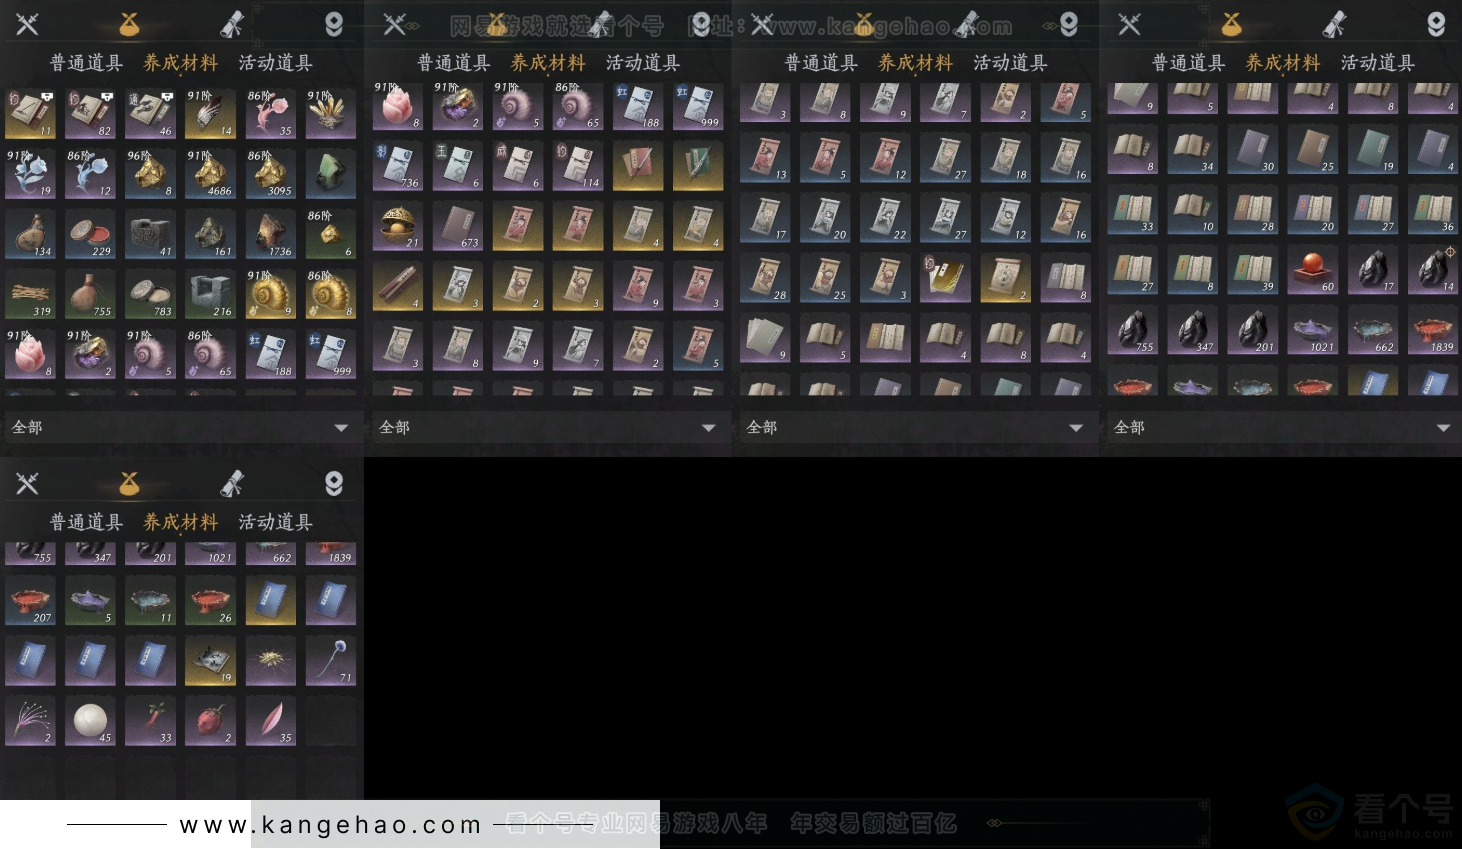Select the golden map item count 19
1462x849 pixels.
coord(210,660)
